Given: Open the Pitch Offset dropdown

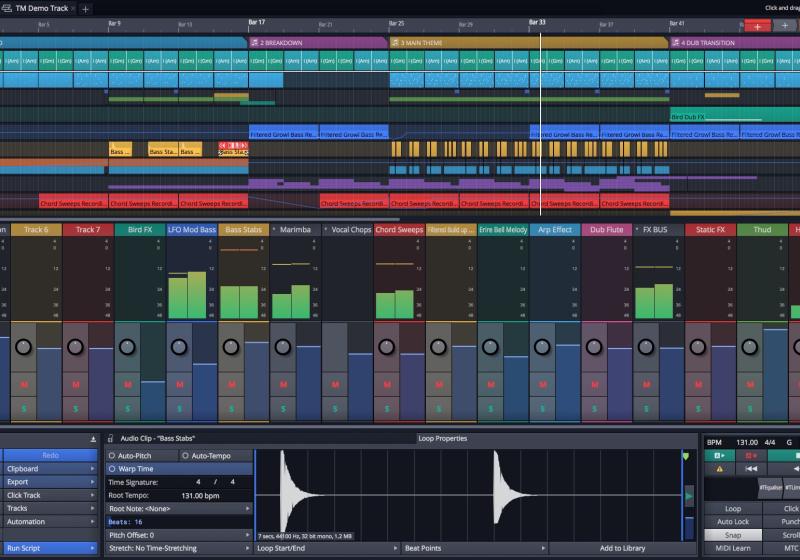Looking at the screenshot, I should (x=179, y=535).
